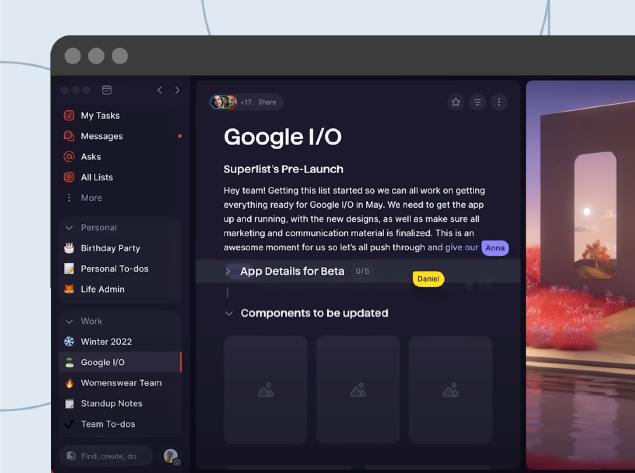Click the calendar icon in sidebar header
The image size is (635, 473).
107,90
